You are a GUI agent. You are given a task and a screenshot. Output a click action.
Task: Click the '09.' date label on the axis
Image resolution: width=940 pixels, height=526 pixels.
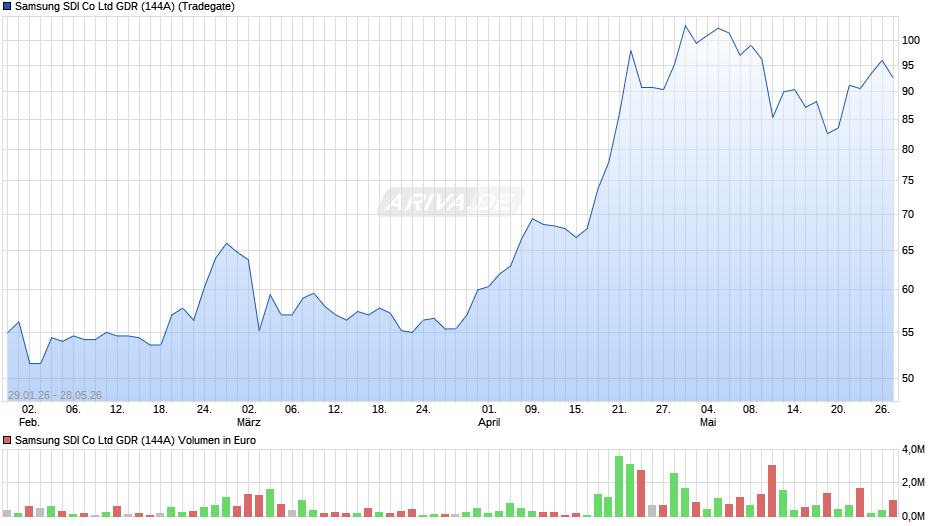[532, 409]
